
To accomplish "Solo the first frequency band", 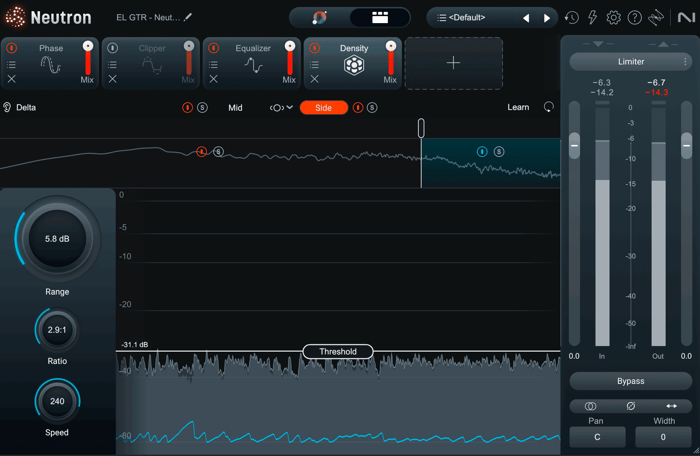I will (x=218, y=152).
